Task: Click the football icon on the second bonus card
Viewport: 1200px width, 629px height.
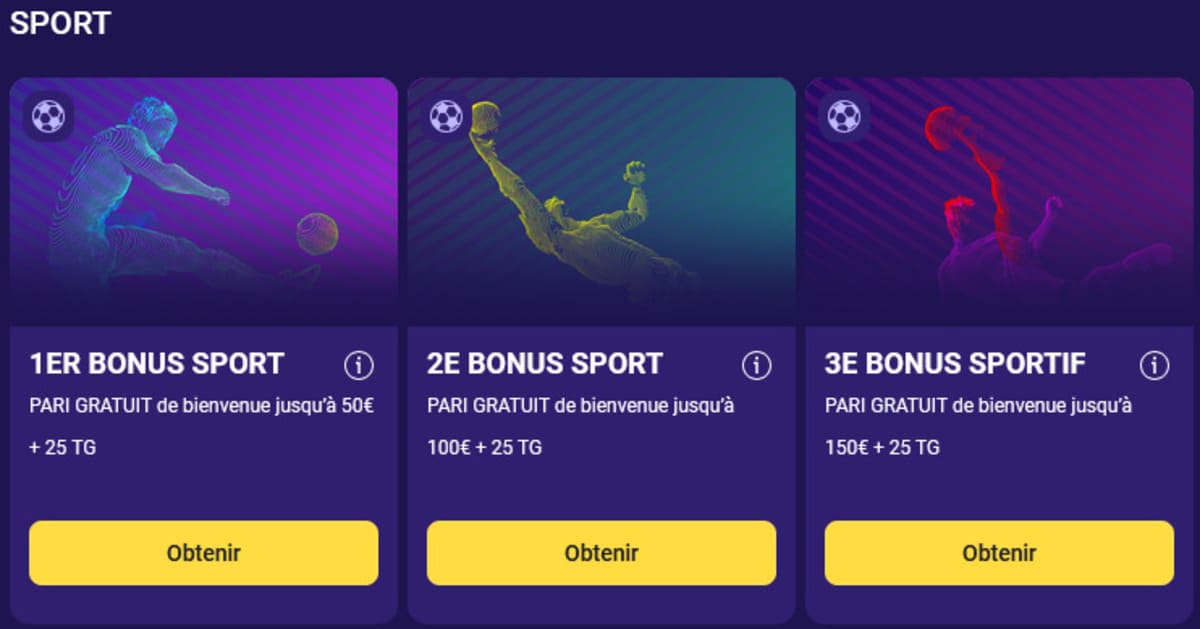Action: coord(444,116)
